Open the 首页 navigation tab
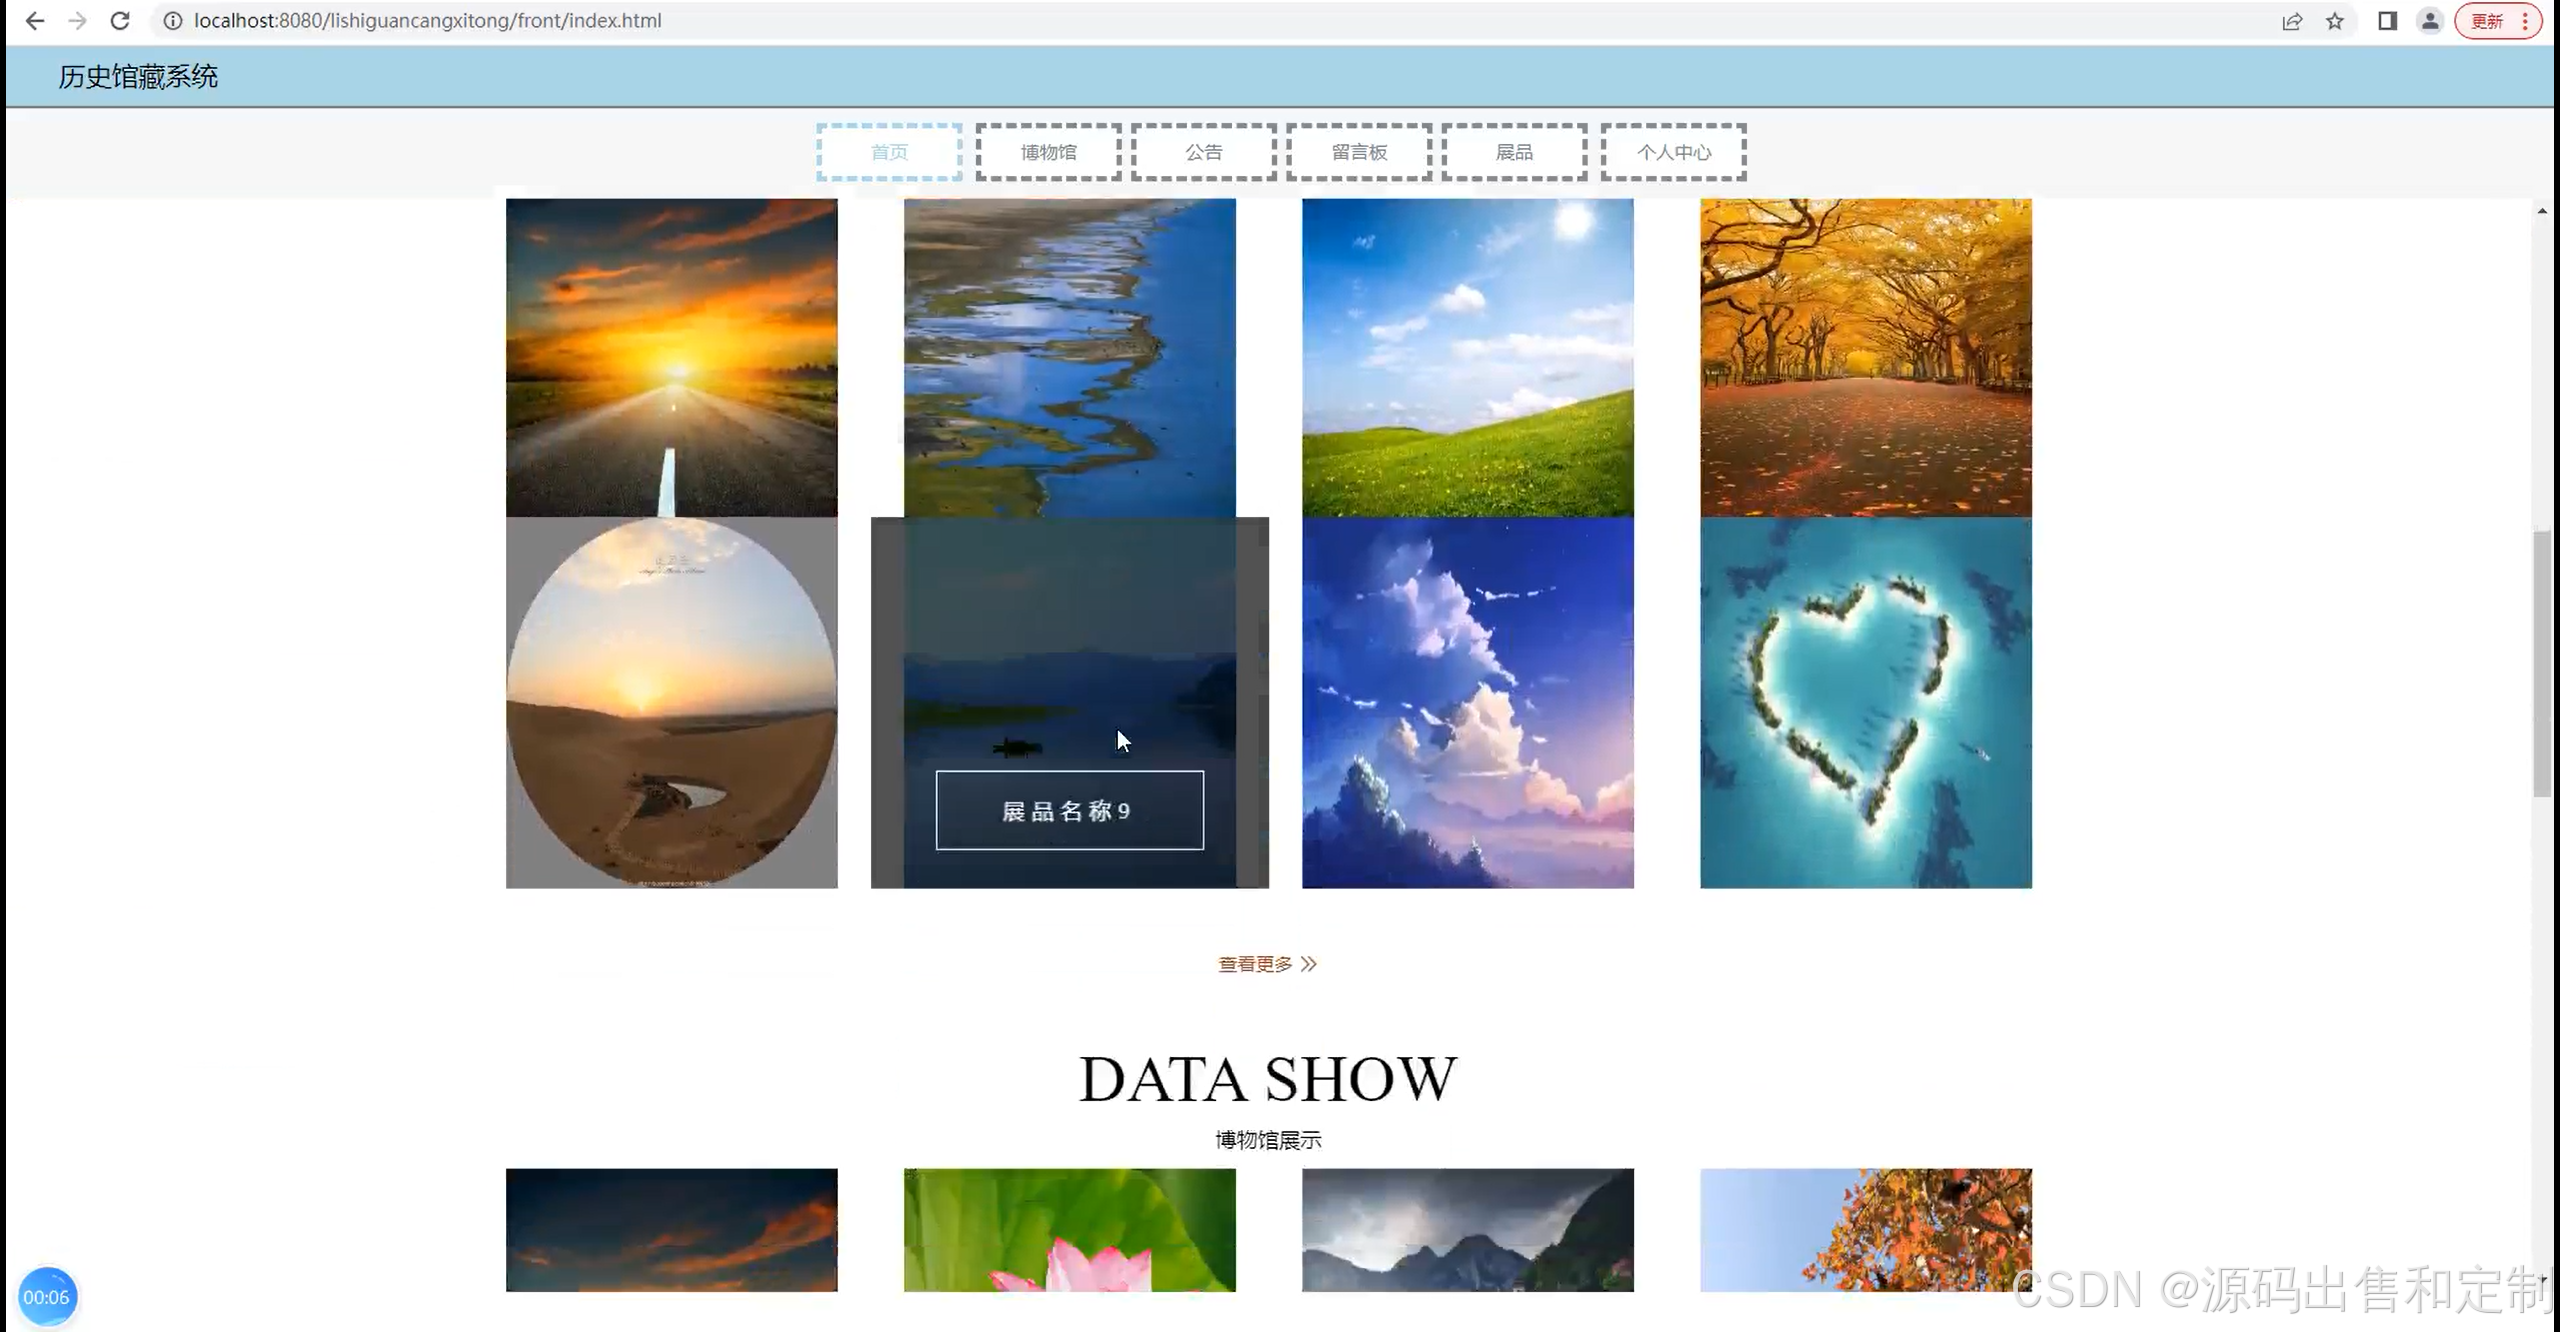This screenshot has height=1332, width=2560. 889,152
